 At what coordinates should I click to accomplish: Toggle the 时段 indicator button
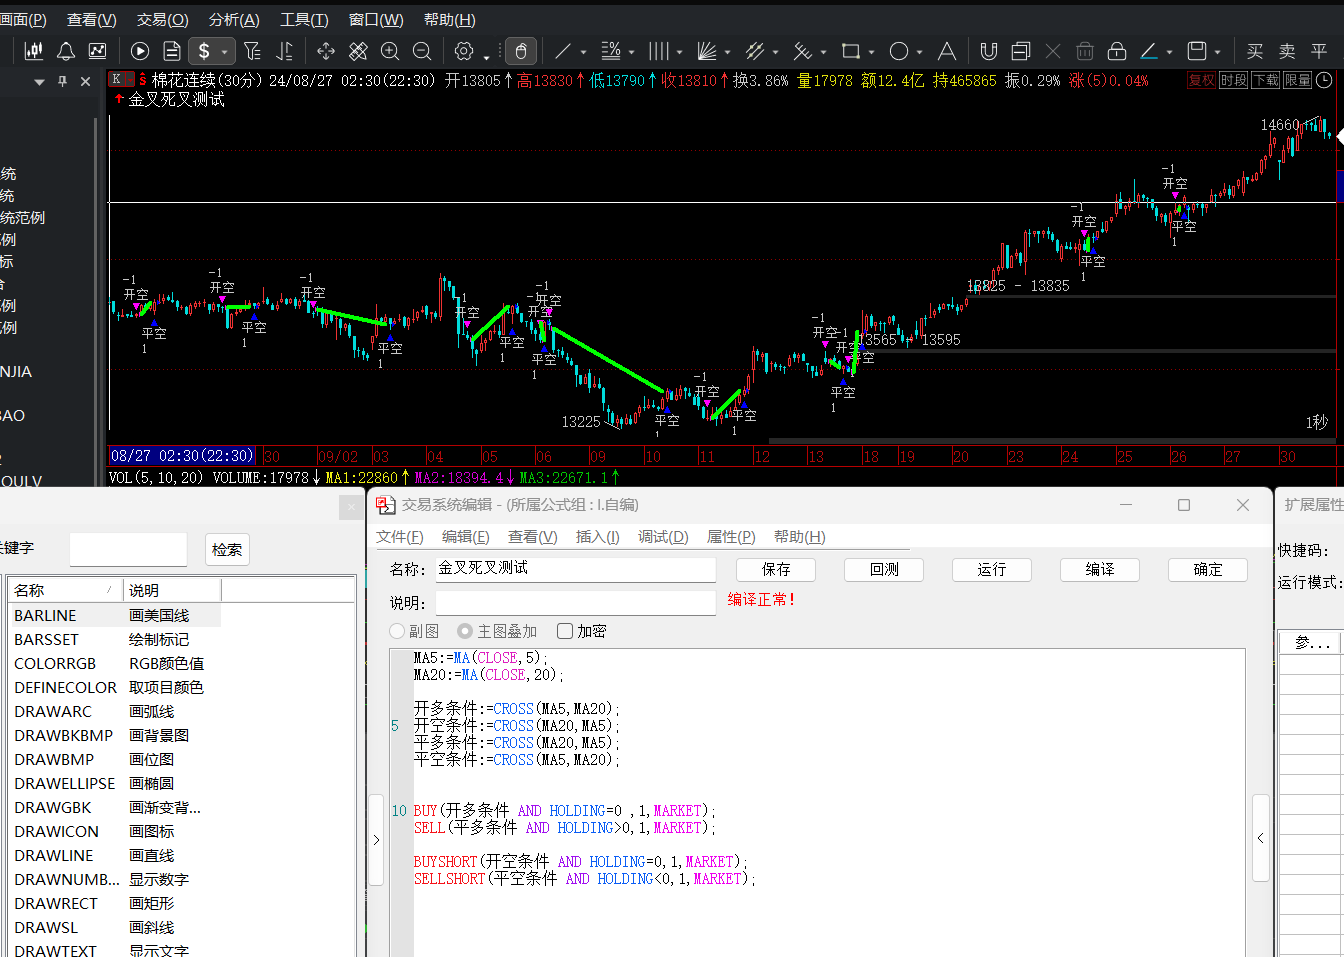tap(1233, 80)
